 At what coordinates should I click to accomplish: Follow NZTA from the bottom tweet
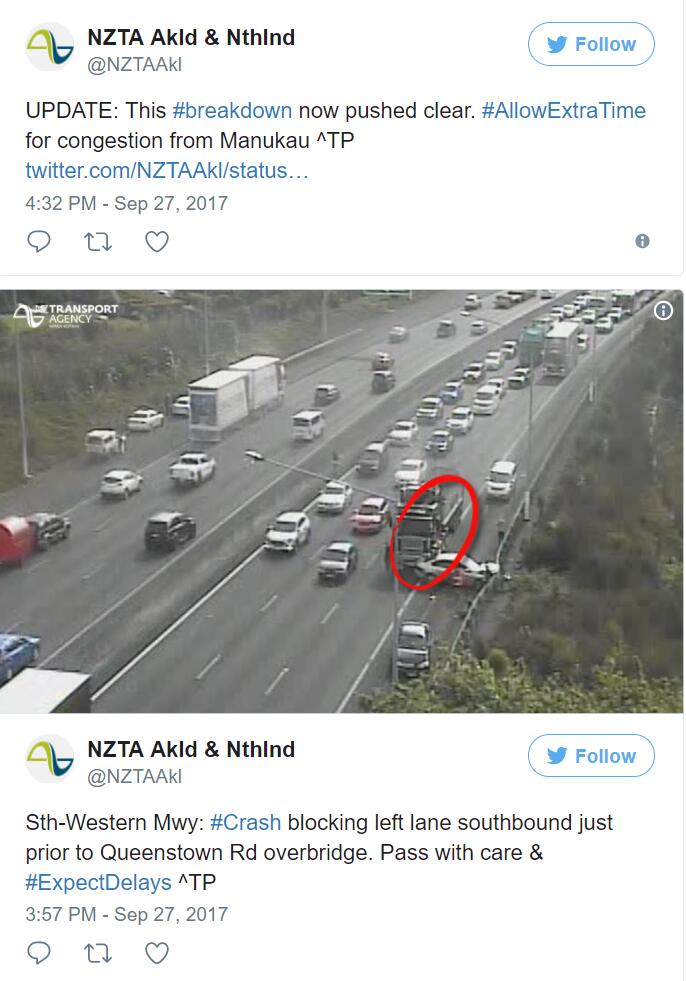591,755
